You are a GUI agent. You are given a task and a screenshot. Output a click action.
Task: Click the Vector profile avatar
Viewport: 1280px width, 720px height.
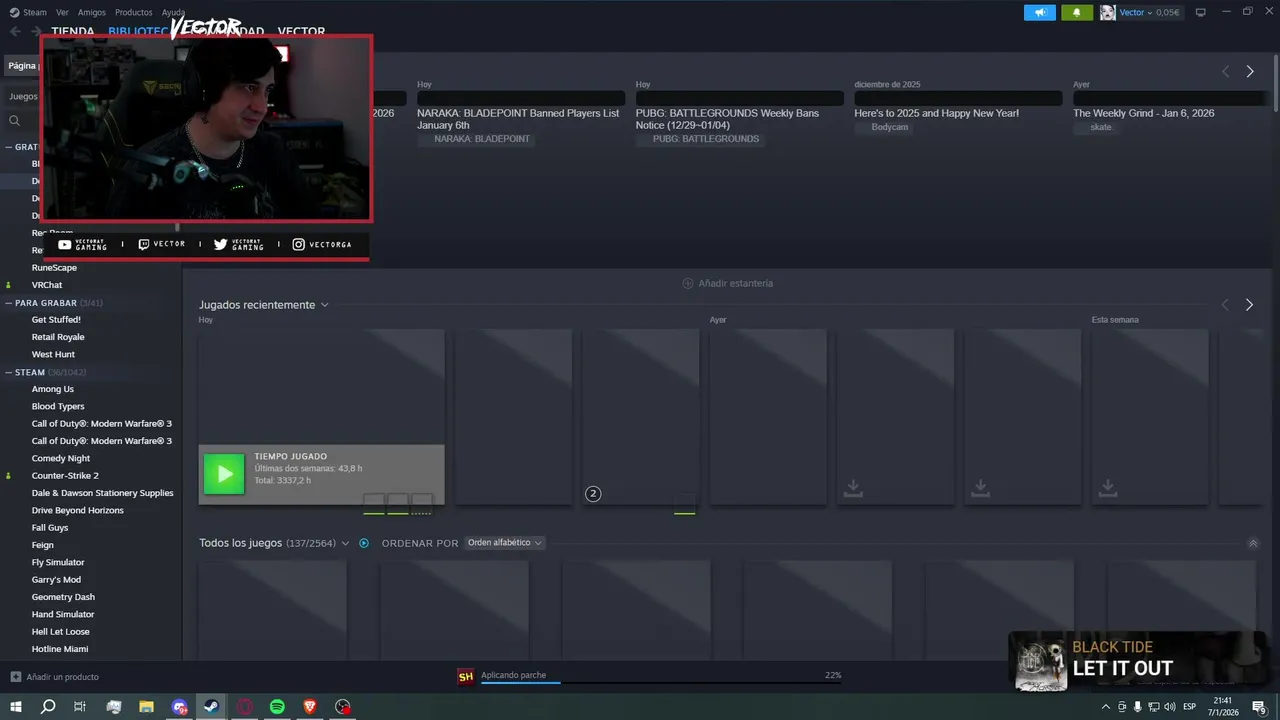click(x=1107, y=12)
